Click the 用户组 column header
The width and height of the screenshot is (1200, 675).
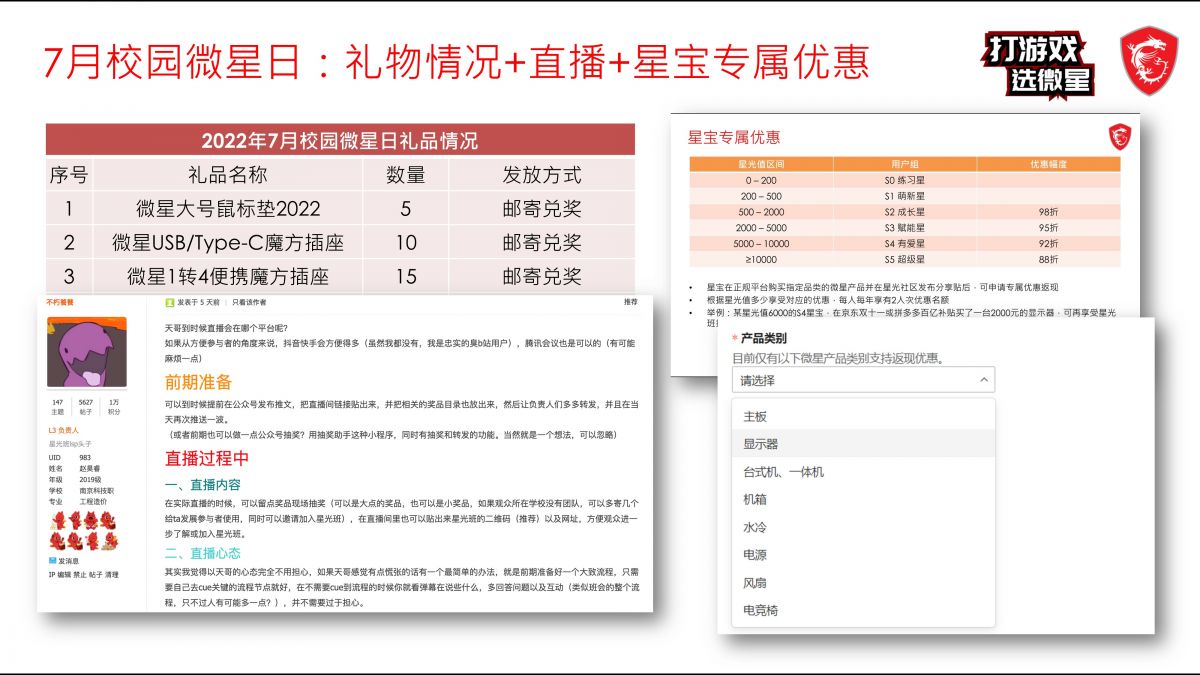pyautogui.click(x=904, y=163)
